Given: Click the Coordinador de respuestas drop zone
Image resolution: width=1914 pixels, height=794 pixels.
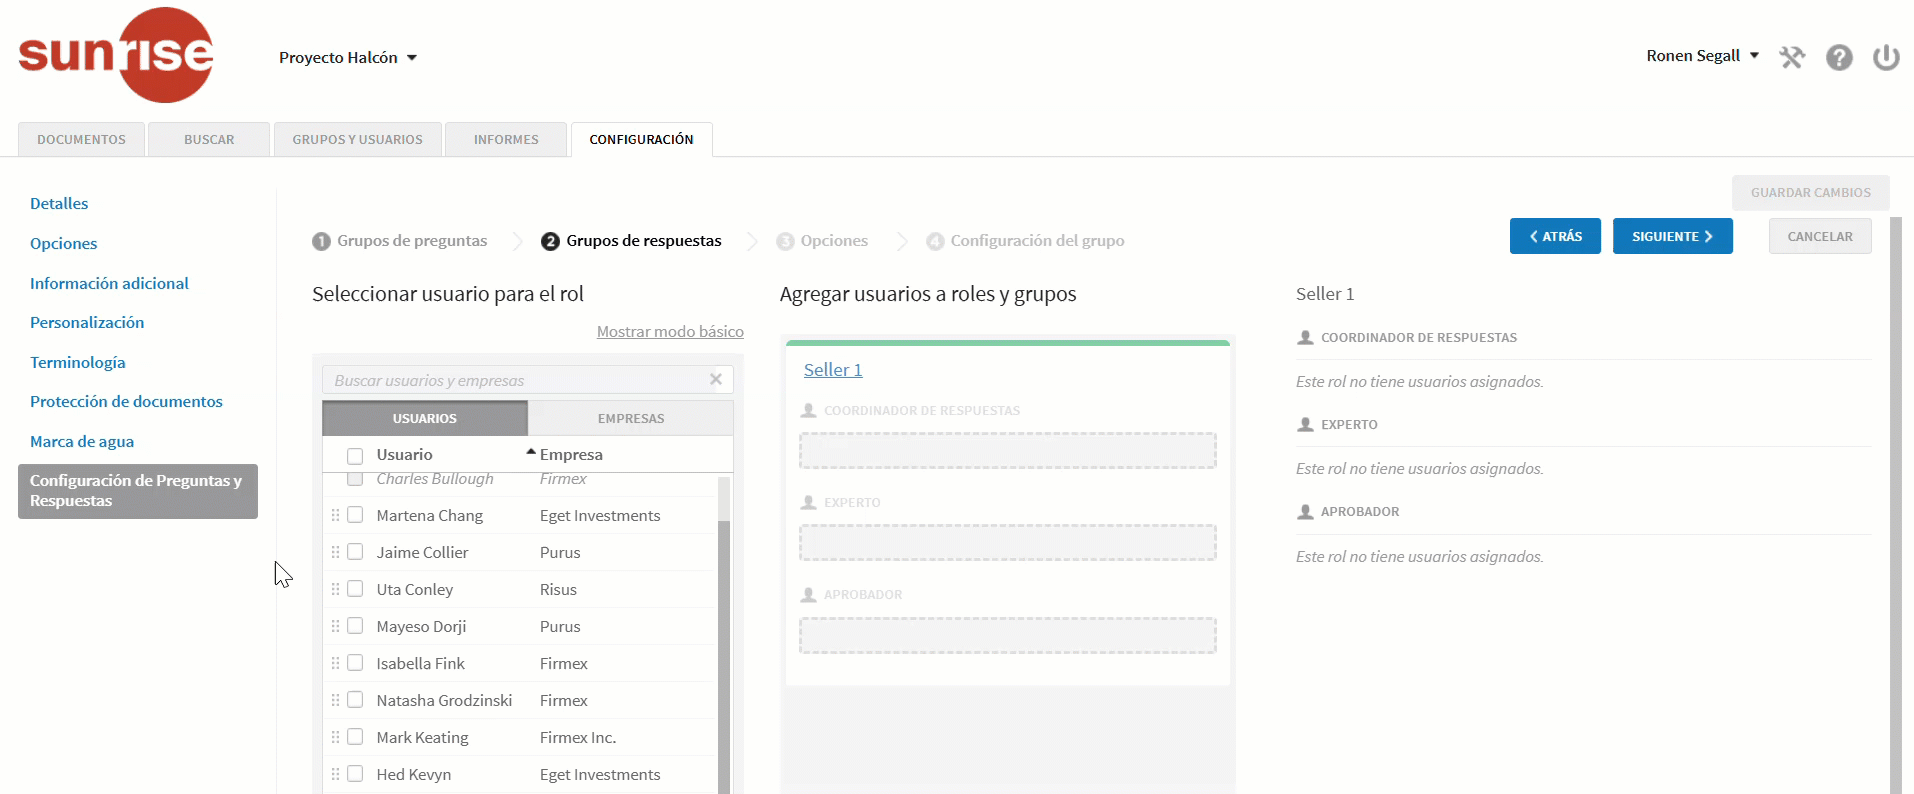Looking at the screenshot, I should pos(1008,451).
